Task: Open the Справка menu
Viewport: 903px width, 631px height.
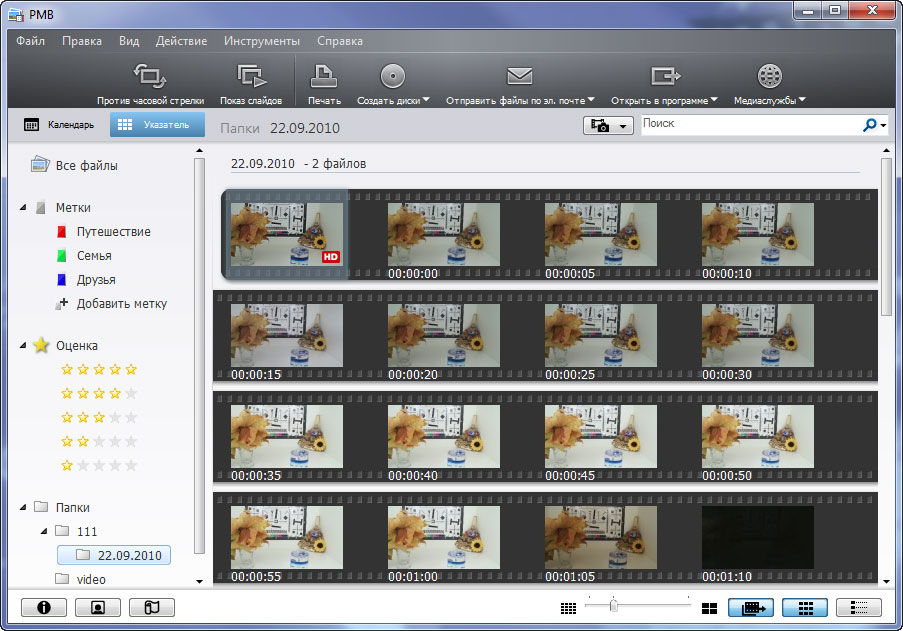Action: point(340,41)
